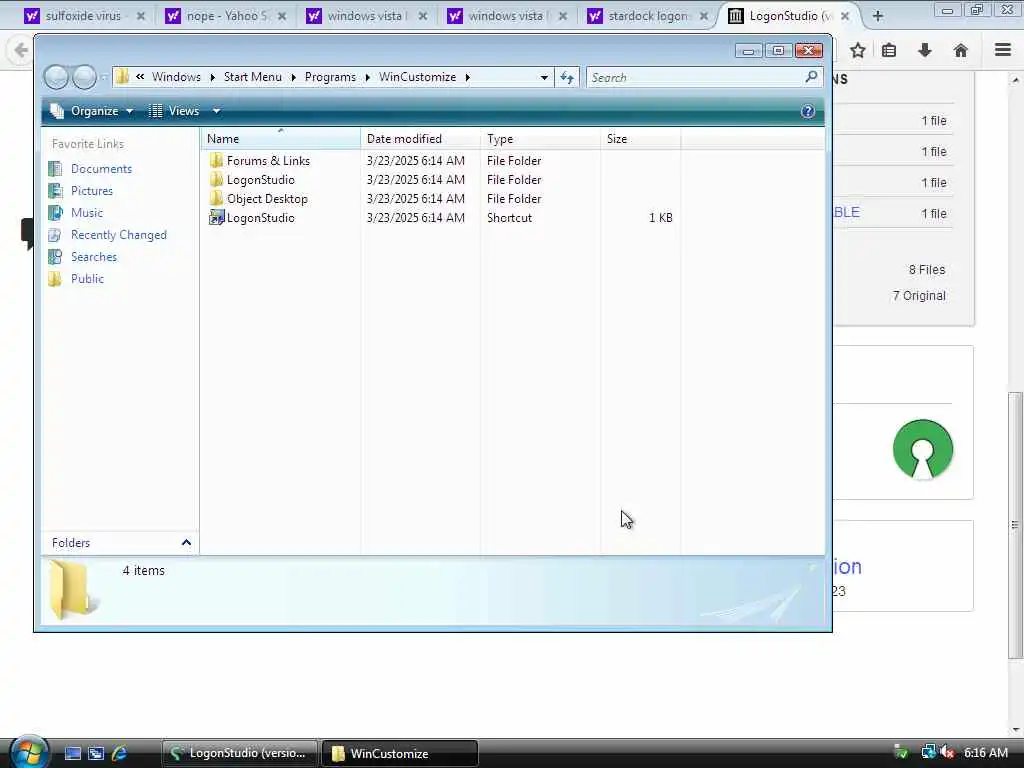Image resolution: width=1024 pixels, height=768 pixels.
Task: Click the green keyhole logo on the web page
Action: pyautogui.click(x=923, y=449)
